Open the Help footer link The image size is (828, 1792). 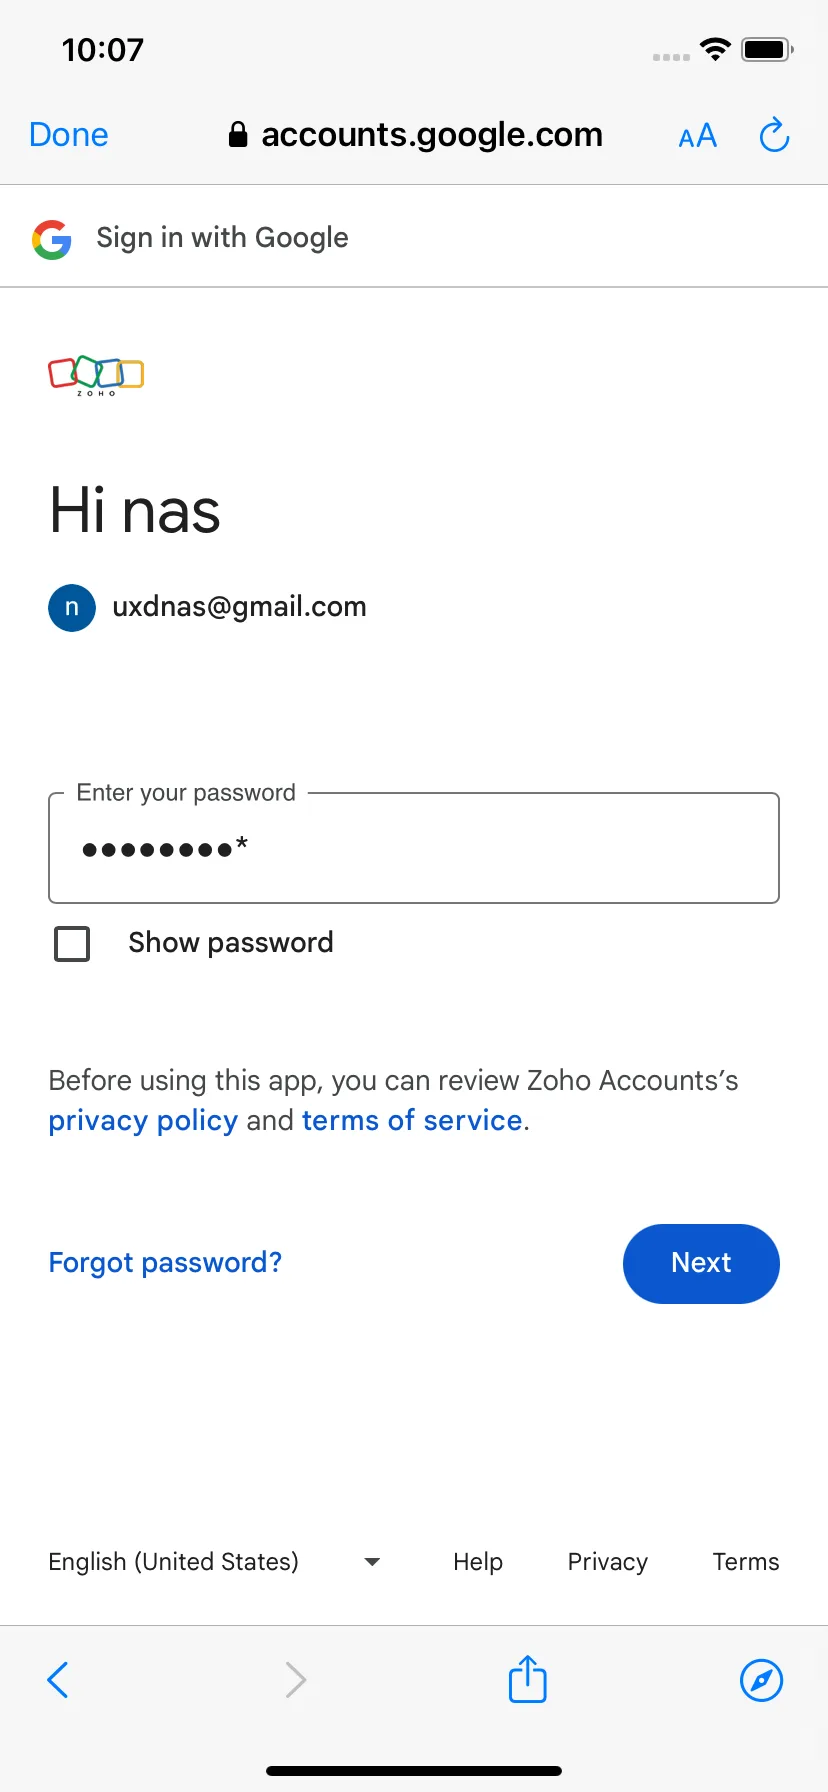coord(478,1562)
